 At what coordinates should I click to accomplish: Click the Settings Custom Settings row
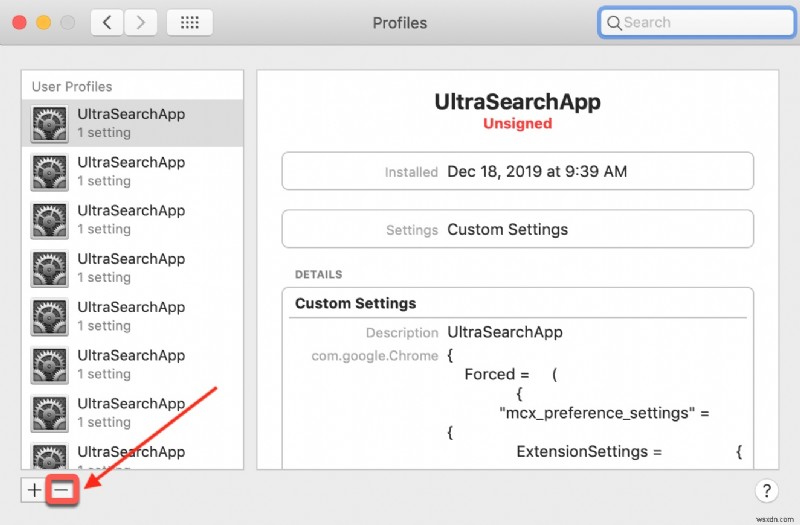click(517, 229)
